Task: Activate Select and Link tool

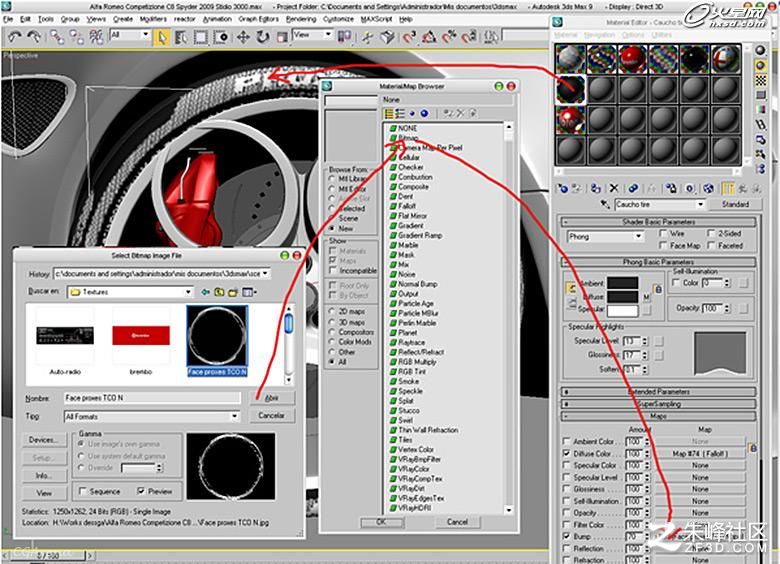Action: 57,37
